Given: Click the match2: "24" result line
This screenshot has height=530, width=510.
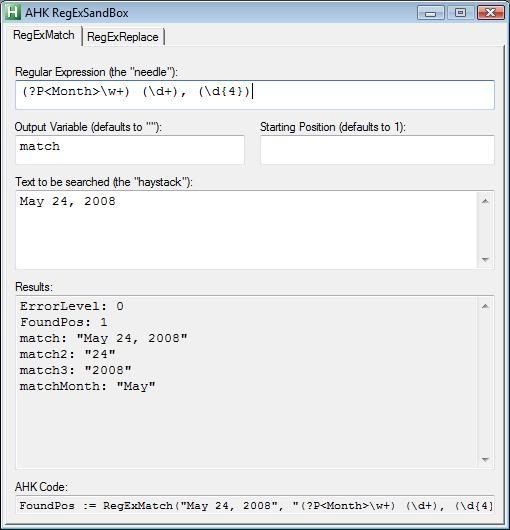Looking at the screenshot, I should pyautogui.click(x=68, y=354).
